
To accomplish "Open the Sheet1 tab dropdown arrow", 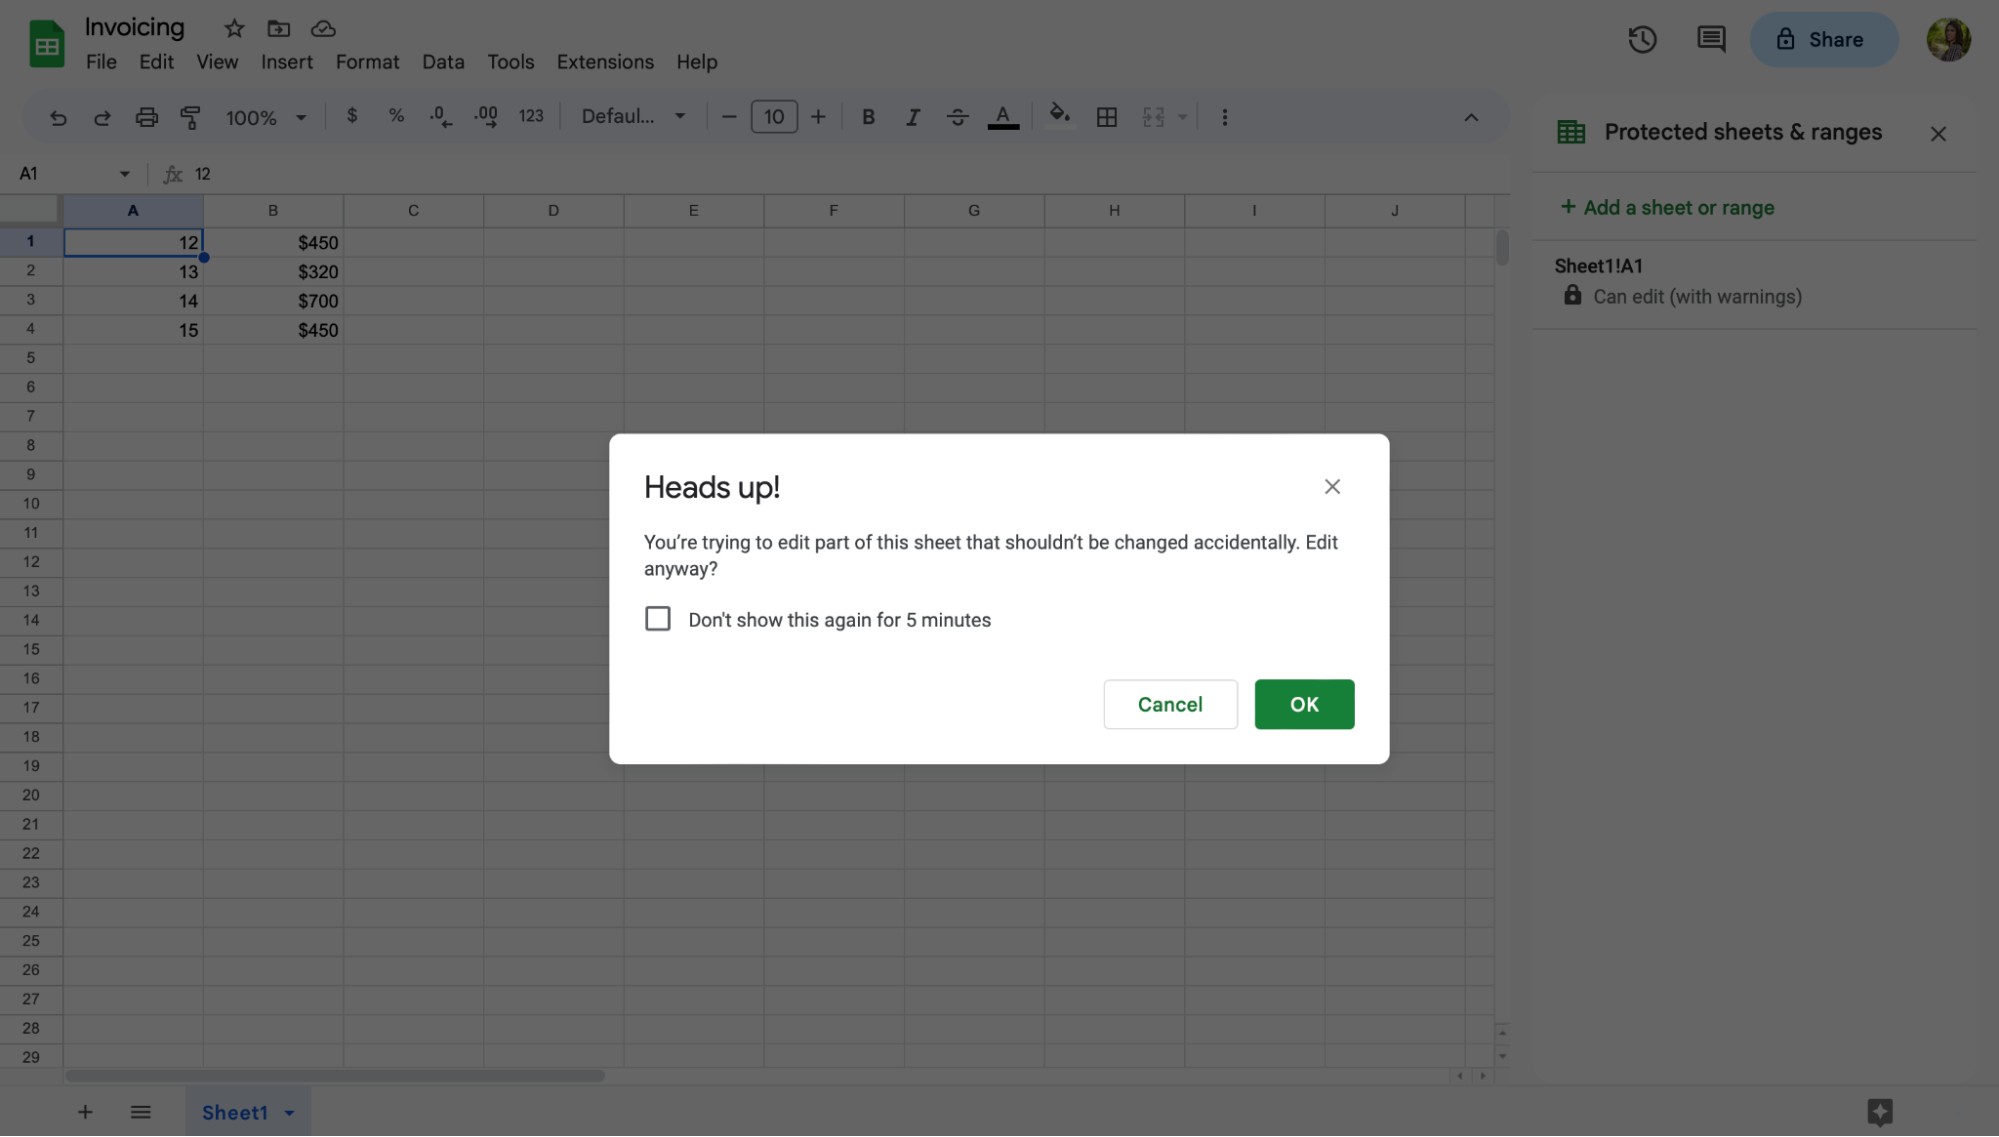I will 289,1112.
